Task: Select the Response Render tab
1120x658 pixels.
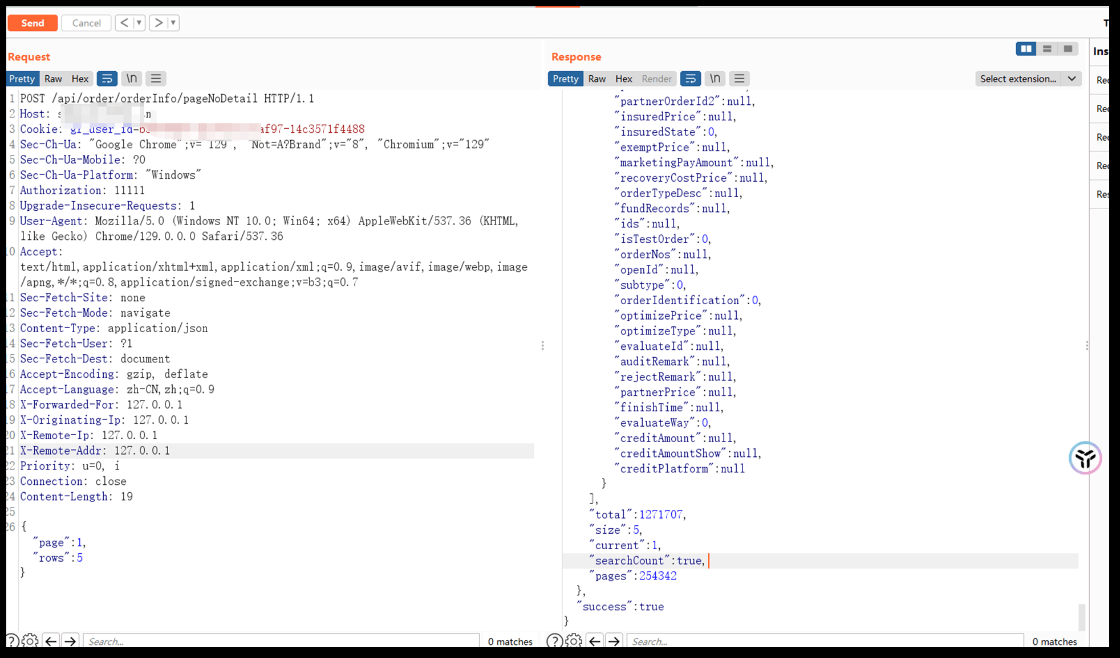Action: pos(656,79)
